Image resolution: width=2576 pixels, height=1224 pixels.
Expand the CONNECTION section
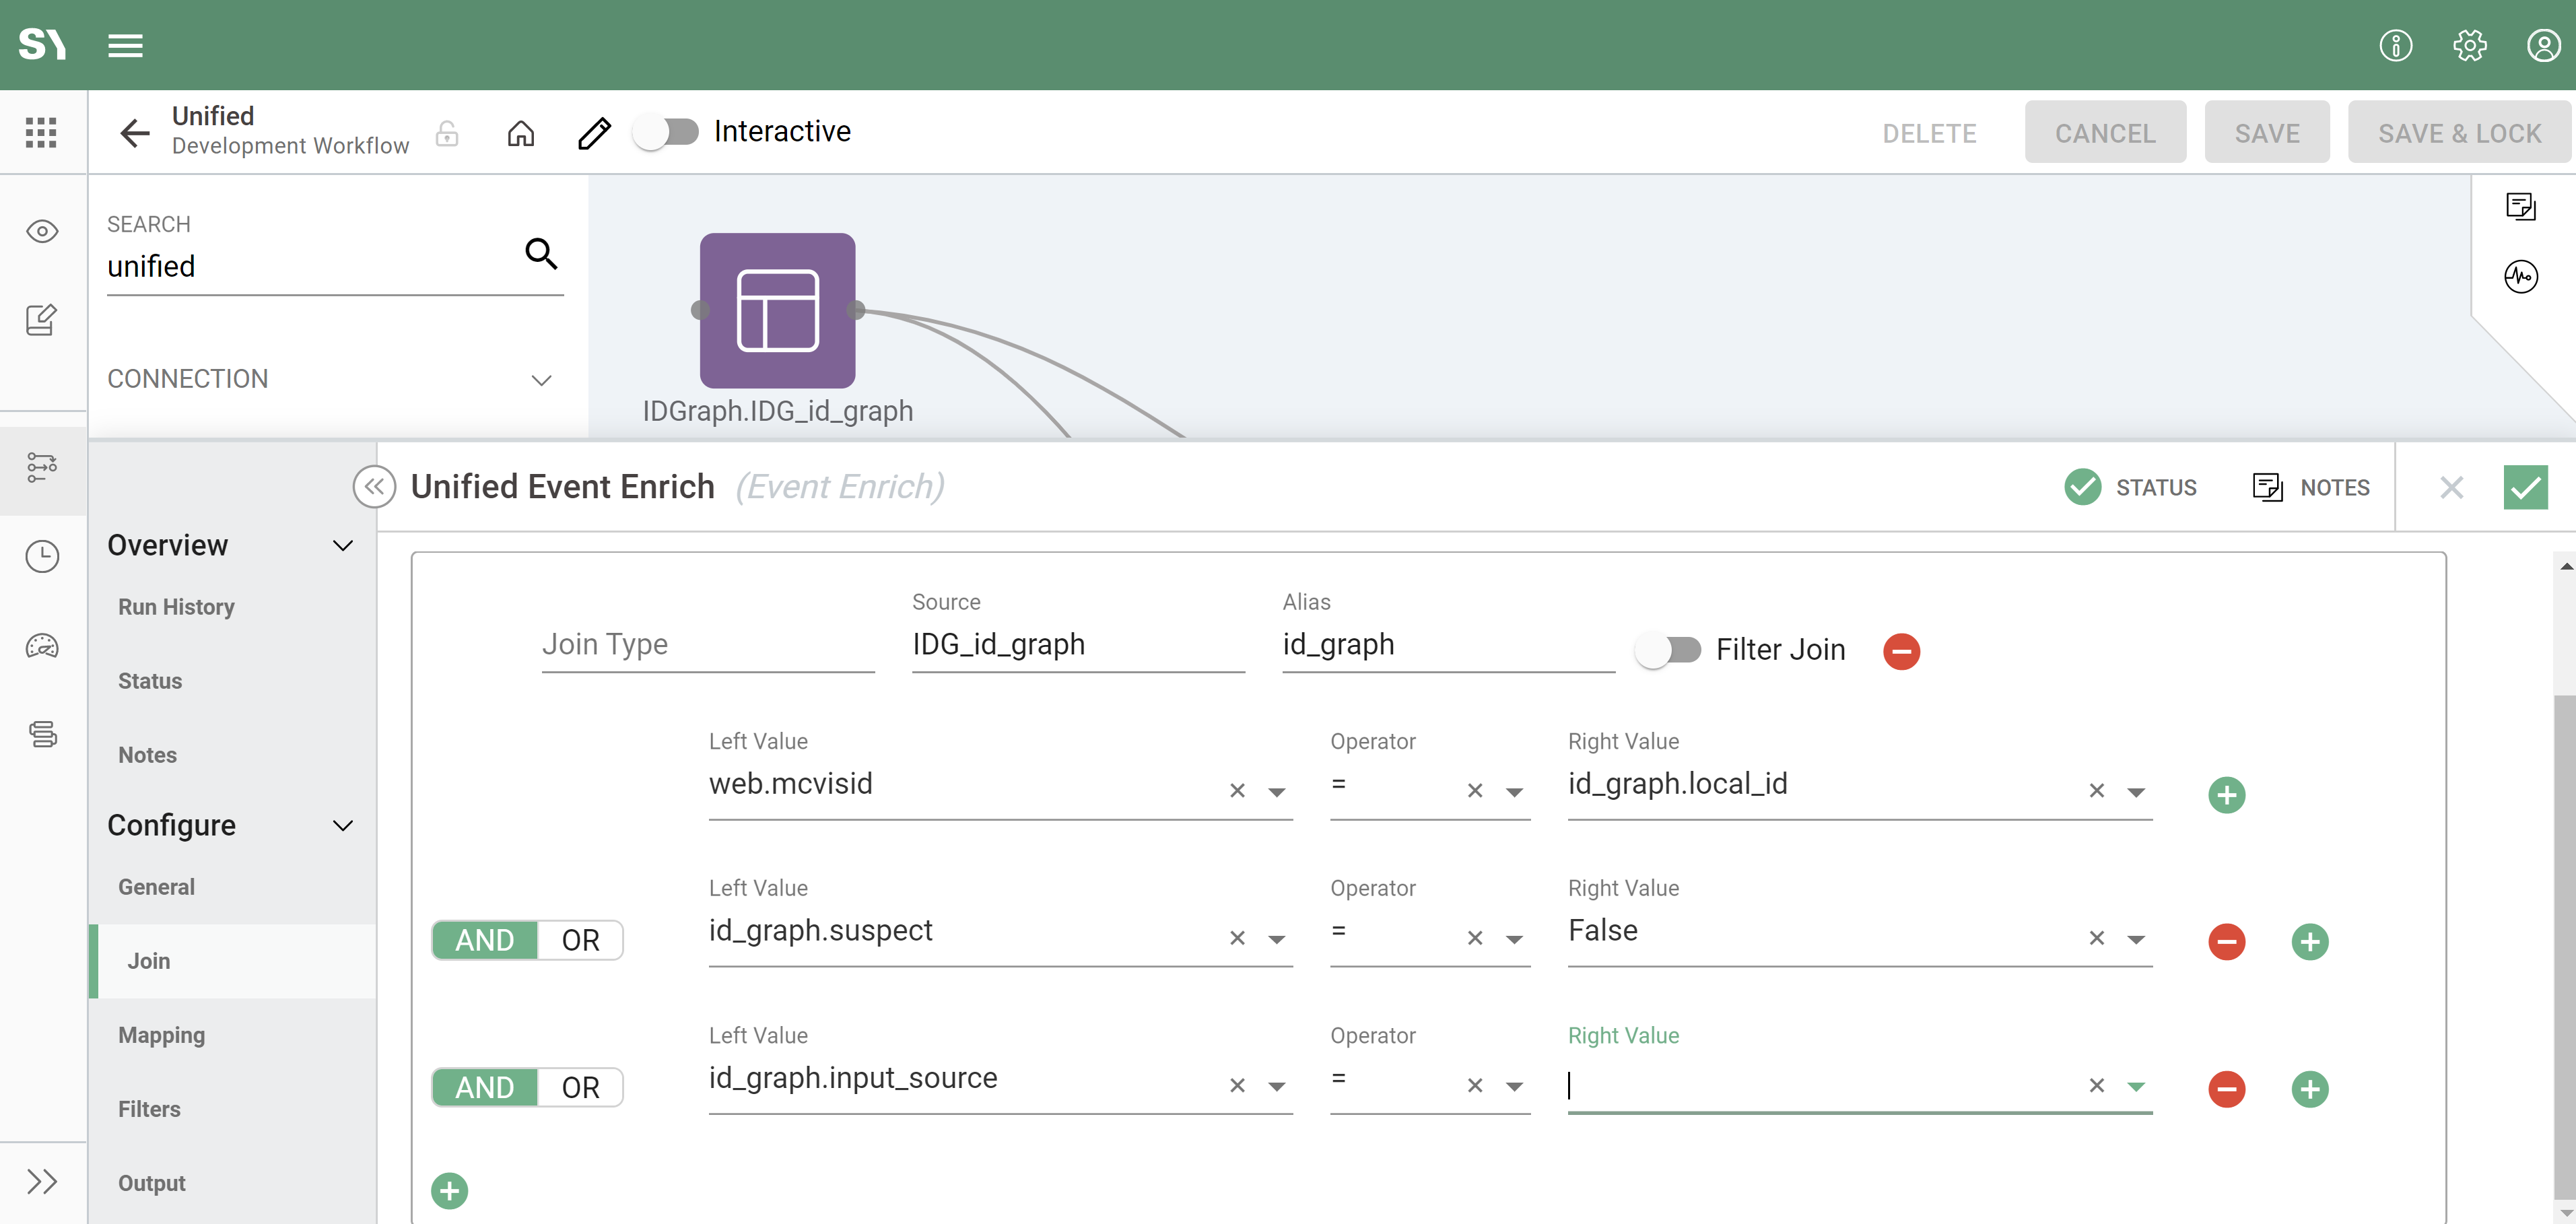(x=541, y=380)
